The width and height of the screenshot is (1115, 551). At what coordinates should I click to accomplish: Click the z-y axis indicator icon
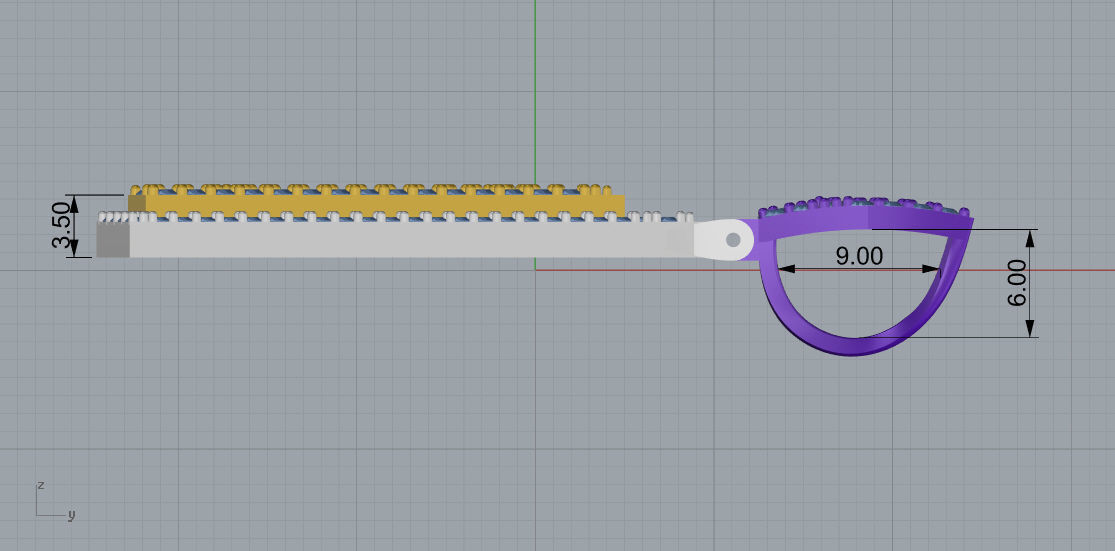pos(55,501)
